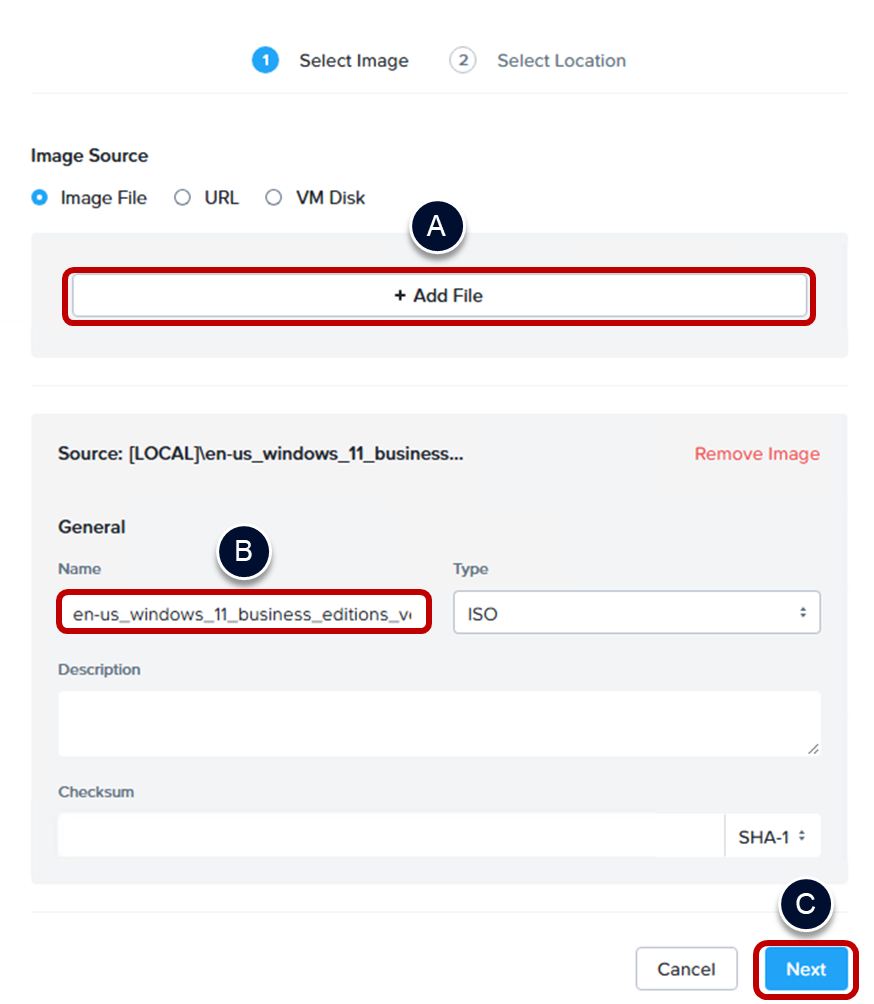Click the step 2 number circle

[x=462, y=60]
